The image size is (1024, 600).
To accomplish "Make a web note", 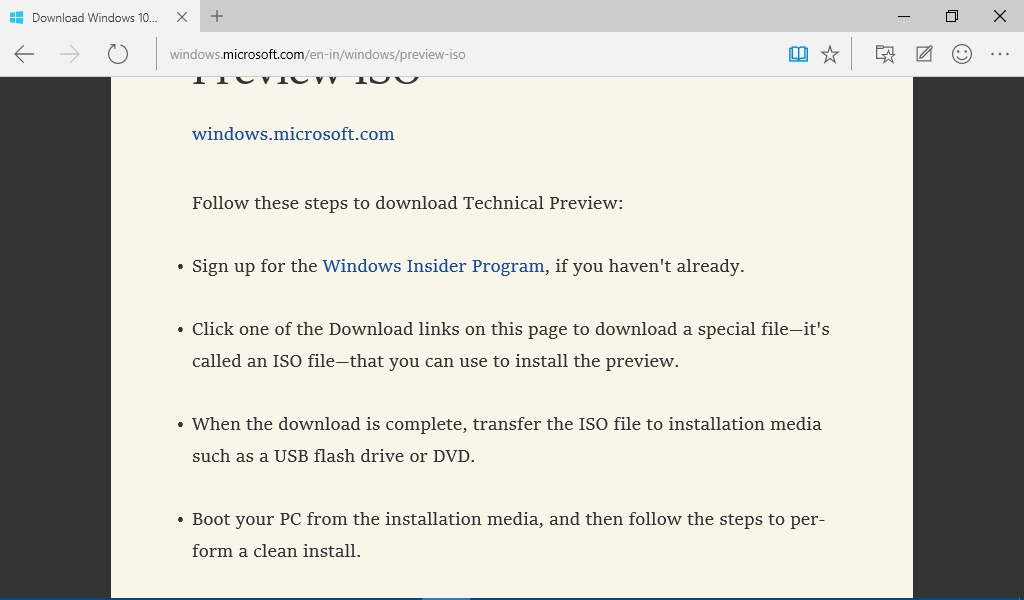I will click(x=924, y=54).
